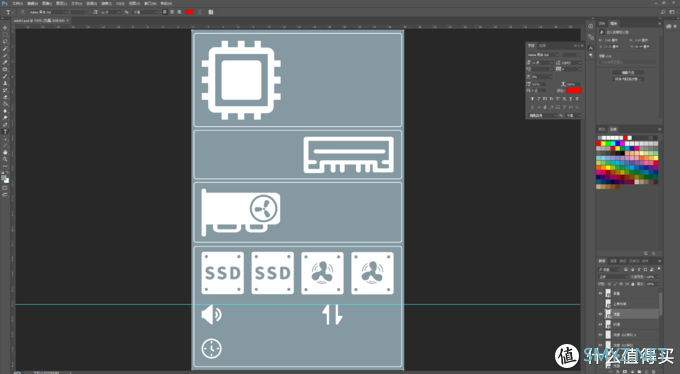This screenshot has height=374, width=680.
Task: Select the Move tool at the top of the toolbox
Action: click(5, 28)
